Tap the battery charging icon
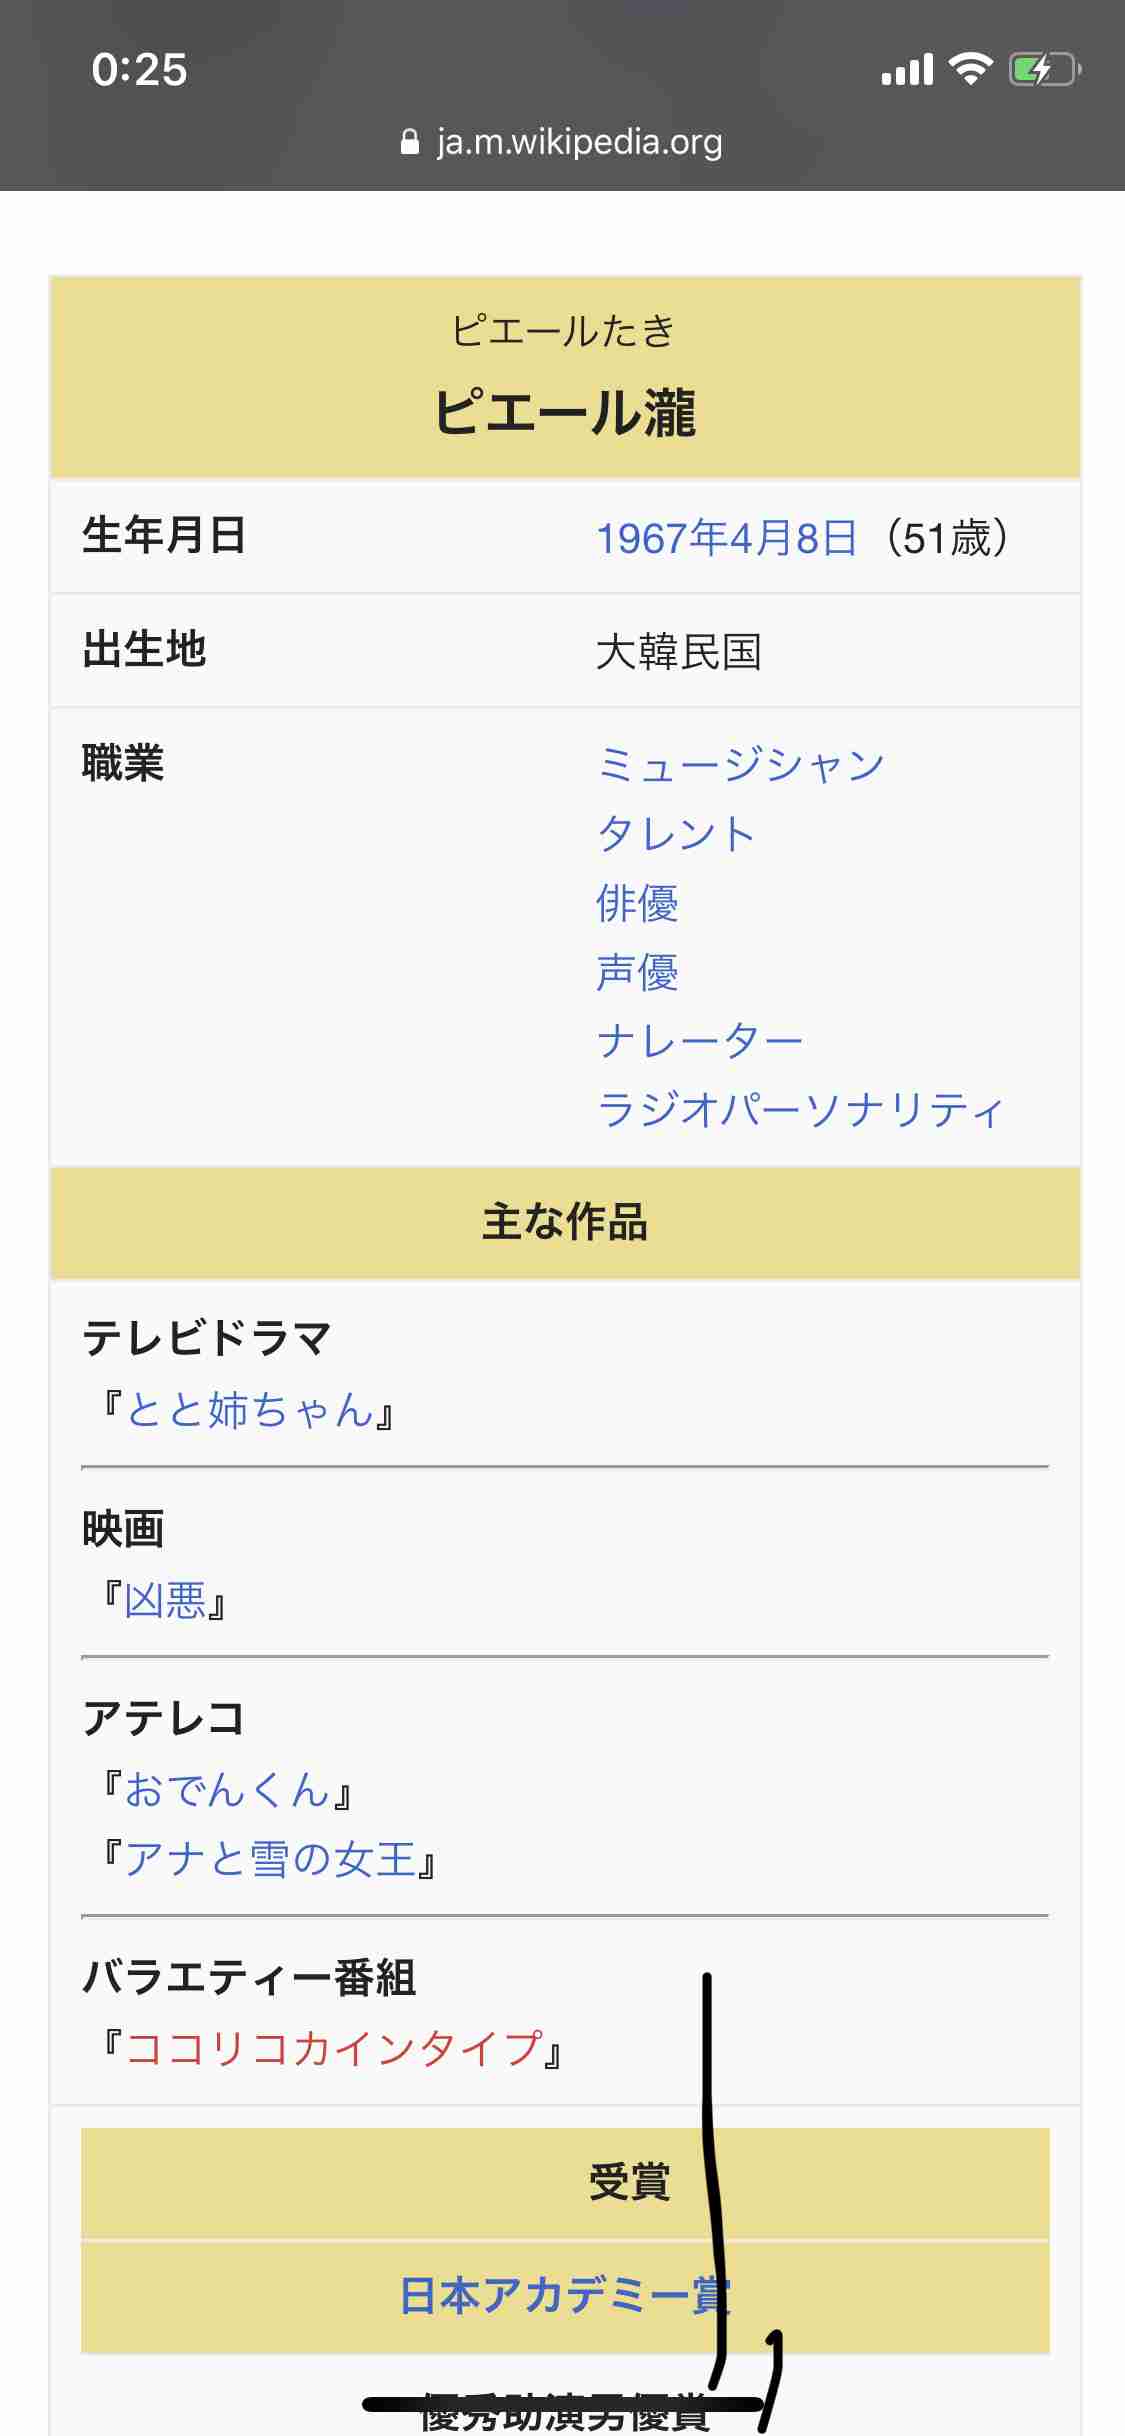Screen dimensions: 1125x2436 (1044, 70)
